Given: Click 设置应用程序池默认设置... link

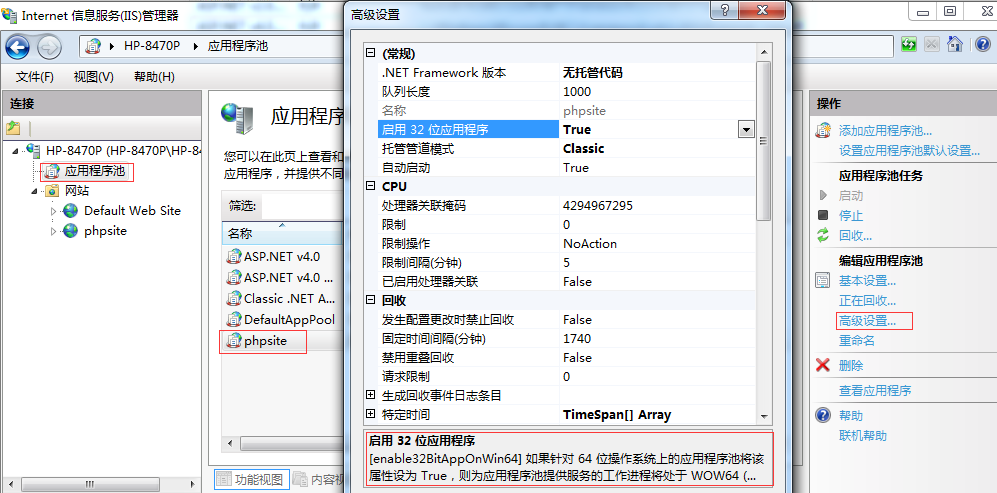Looking at the screenshot, I should 909,151.
